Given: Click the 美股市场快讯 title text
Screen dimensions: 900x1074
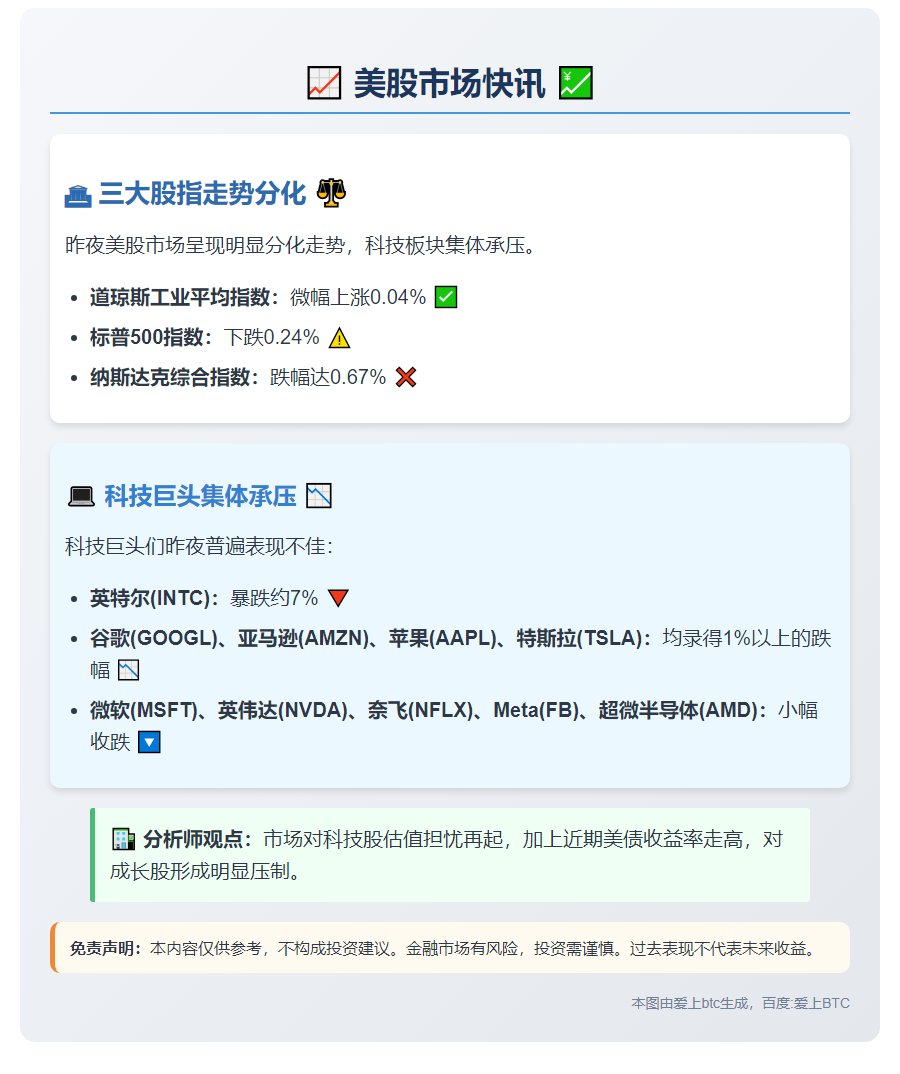Looking at the screenshot, I should (x=450, y=83).
